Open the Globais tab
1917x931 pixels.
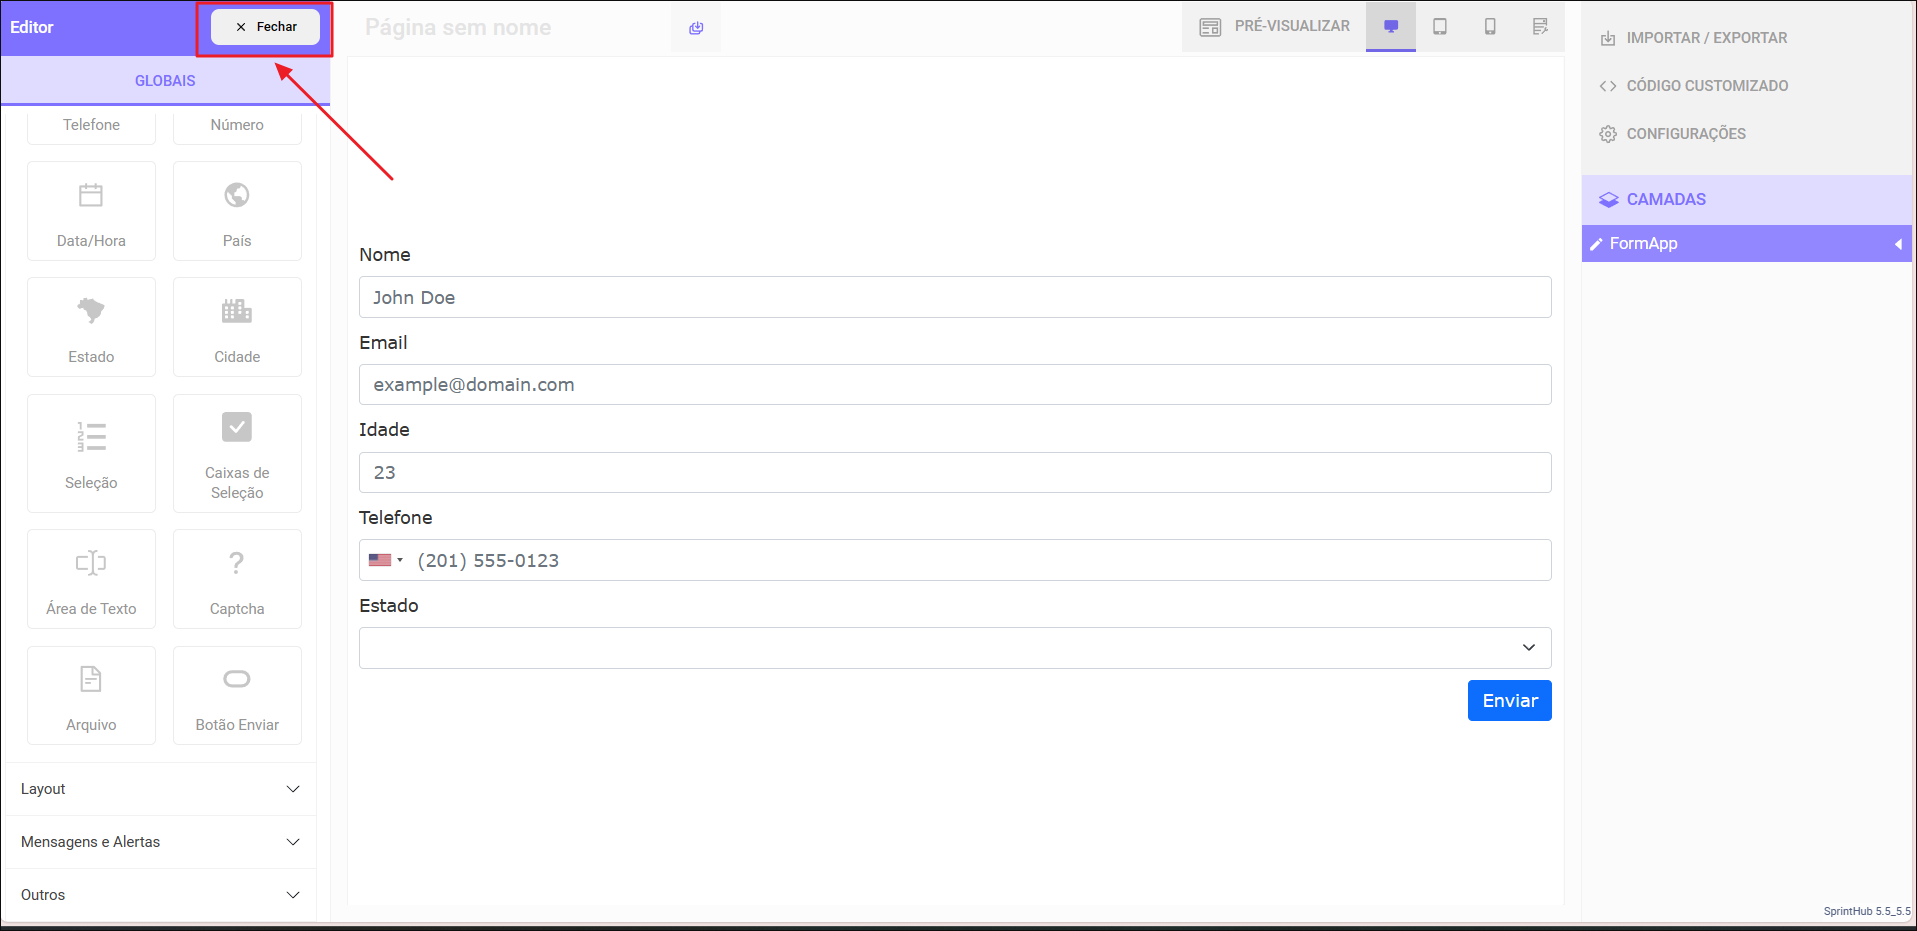point(165,81)
